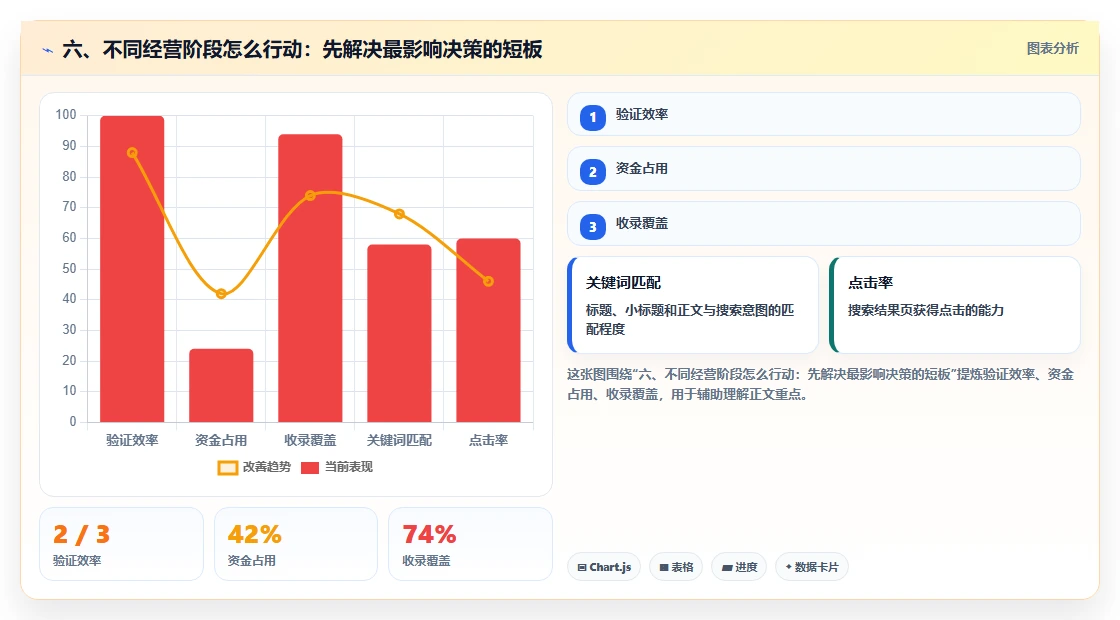Click the text 标题、小标题和正文与搜索意图的匹配程度

[690, 320]
